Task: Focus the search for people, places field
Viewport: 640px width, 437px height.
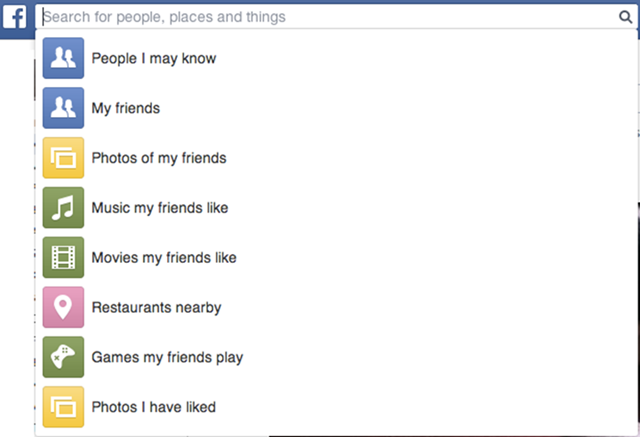Action: [x=320, y=17]
